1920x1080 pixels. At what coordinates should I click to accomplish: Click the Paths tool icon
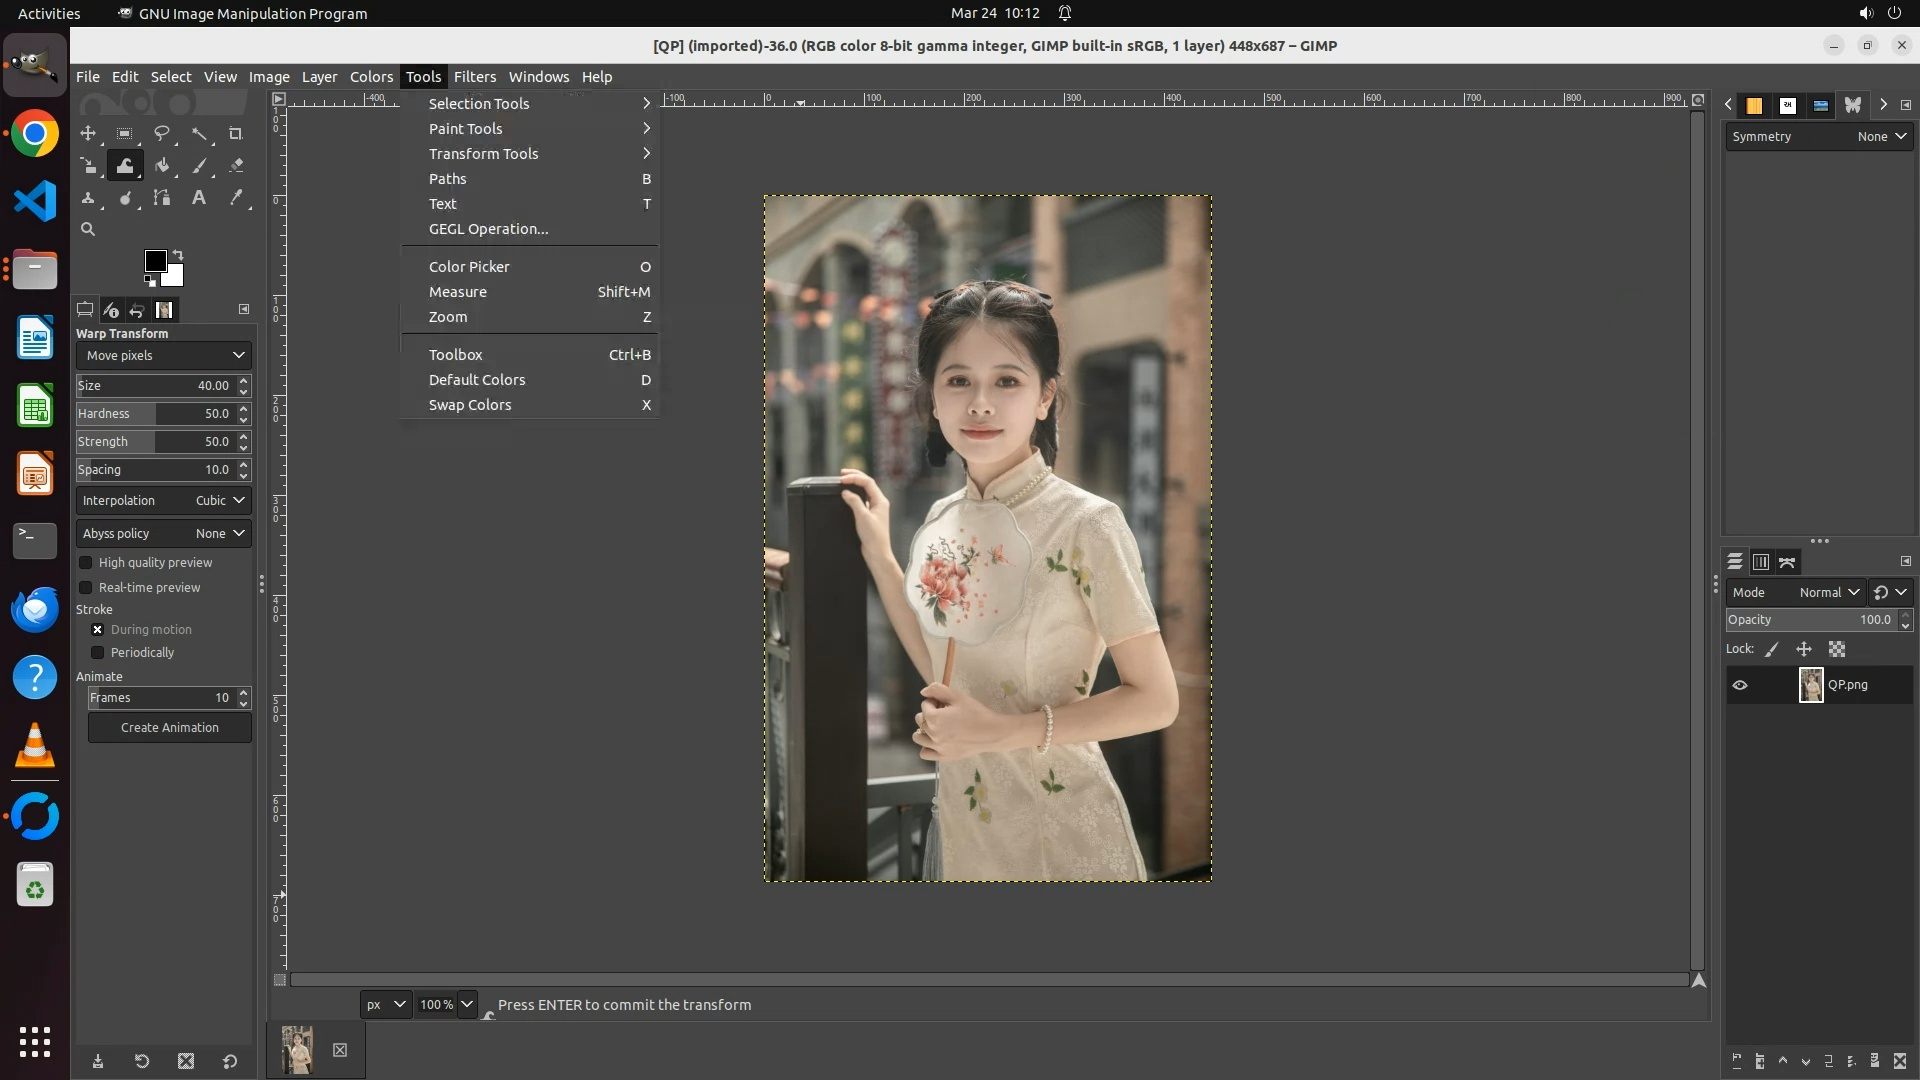point(162,198)
